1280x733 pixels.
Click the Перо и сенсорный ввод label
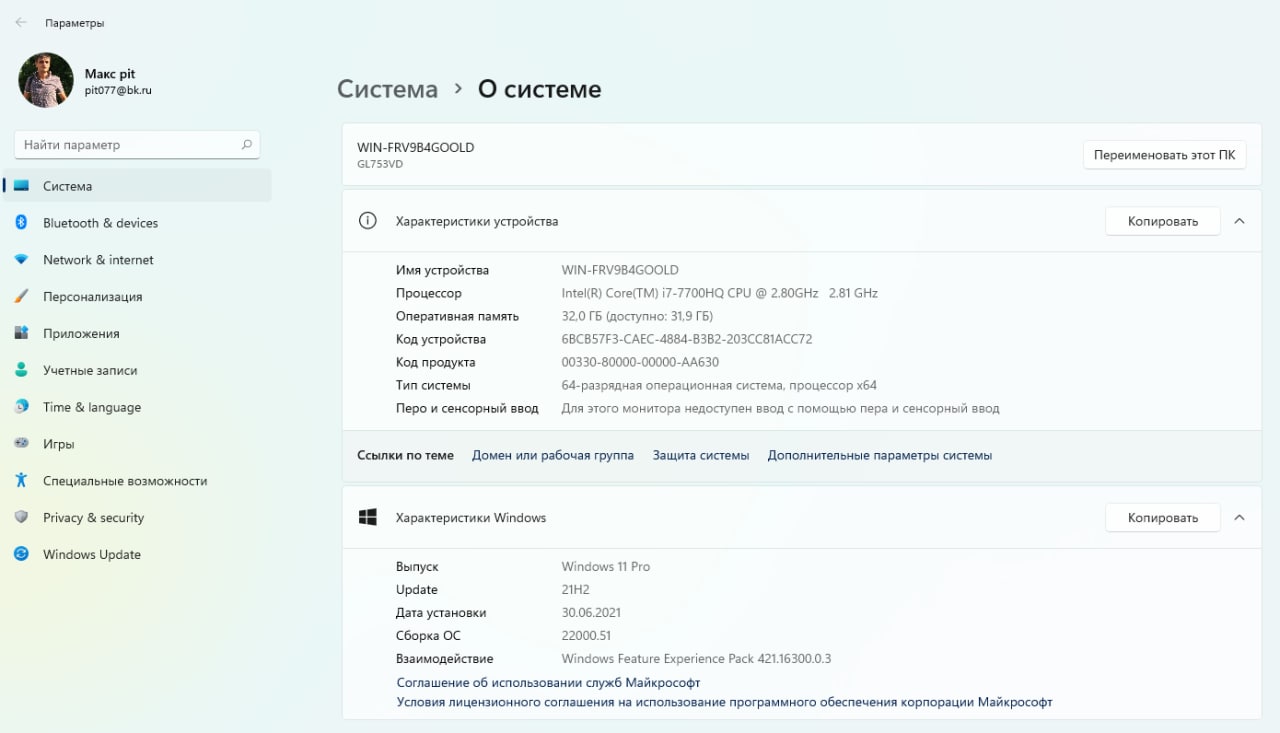(467, 408)
